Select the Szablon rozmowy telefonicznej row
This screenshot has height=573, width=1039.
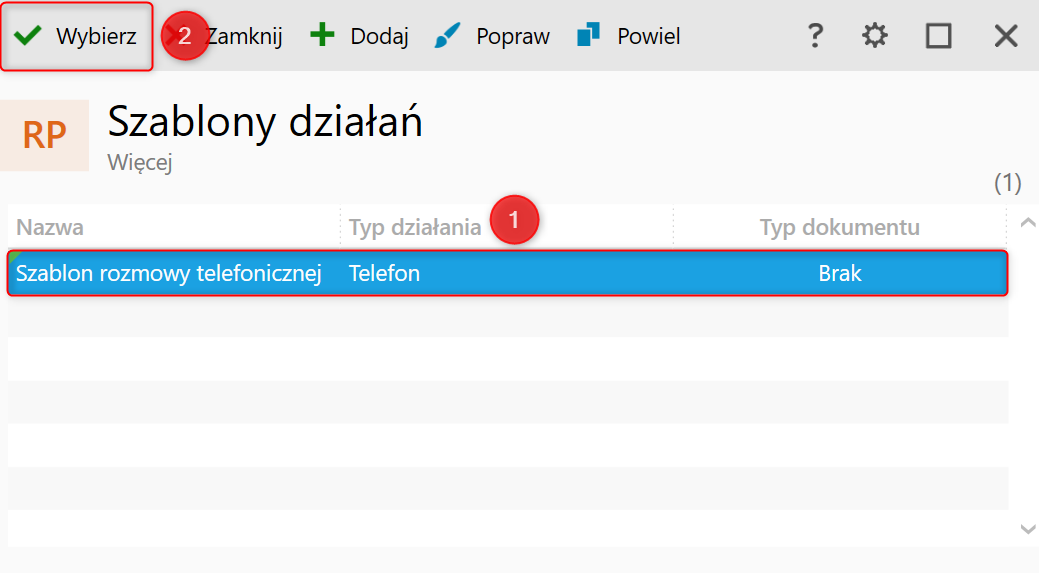click(168, 273)
